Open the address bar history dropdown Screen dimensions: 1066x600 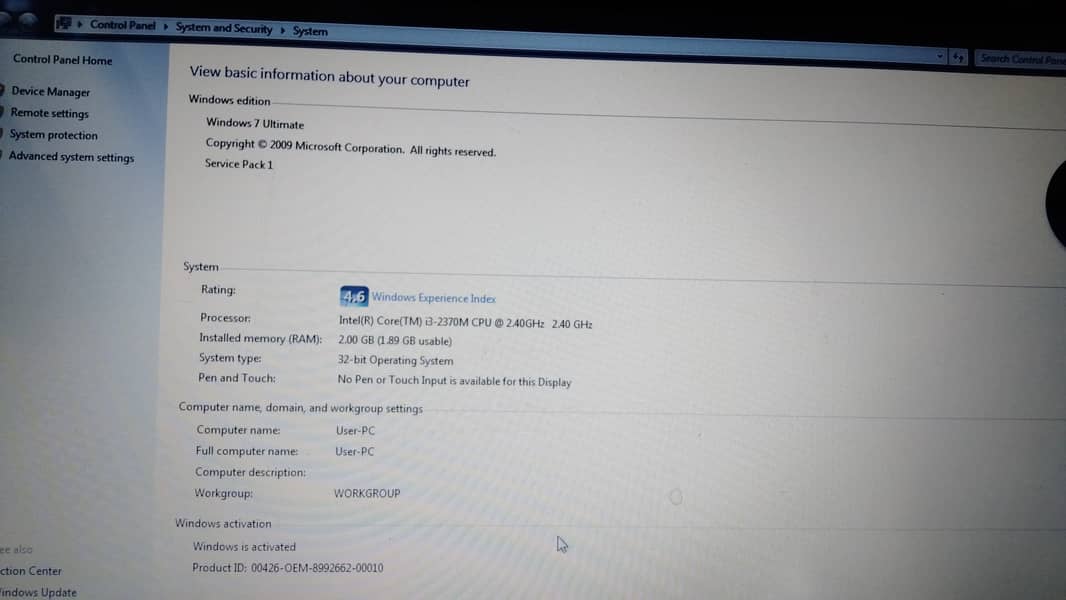[940, 57]
